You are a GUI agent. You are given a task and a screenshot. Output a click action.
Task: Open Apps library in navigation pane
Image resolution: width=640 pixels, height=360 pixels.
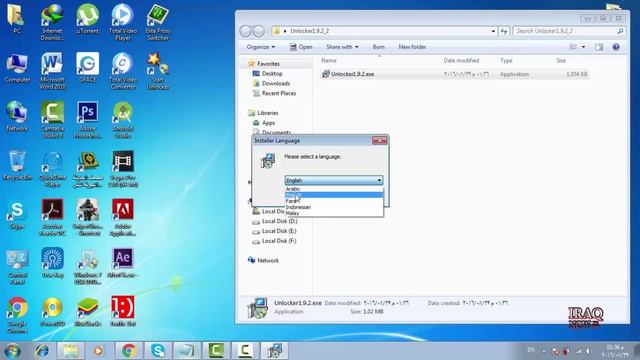pyautogui.click(x=268, y=123)
